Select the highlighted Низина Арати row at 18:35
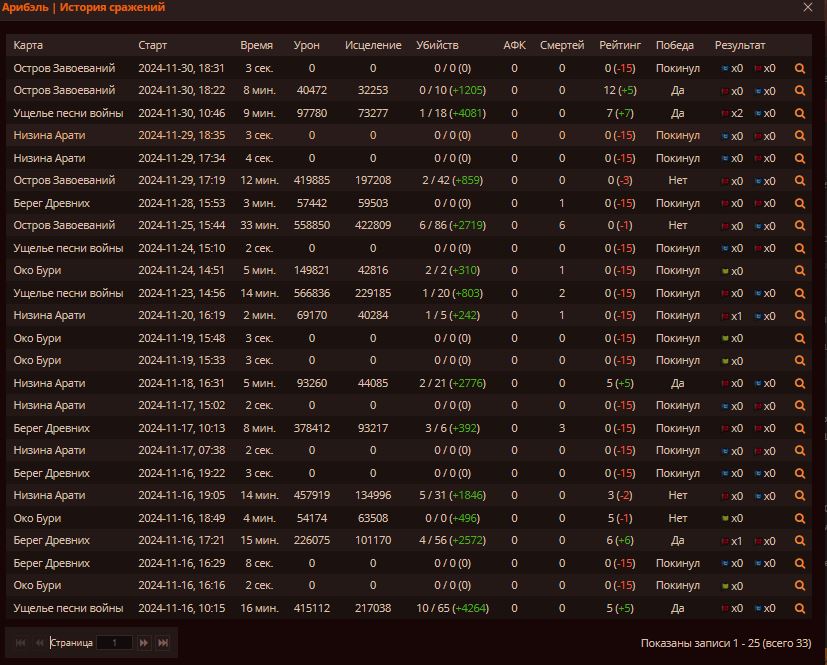The height and width of the screenshot is (665, 827). click(409, 136)
